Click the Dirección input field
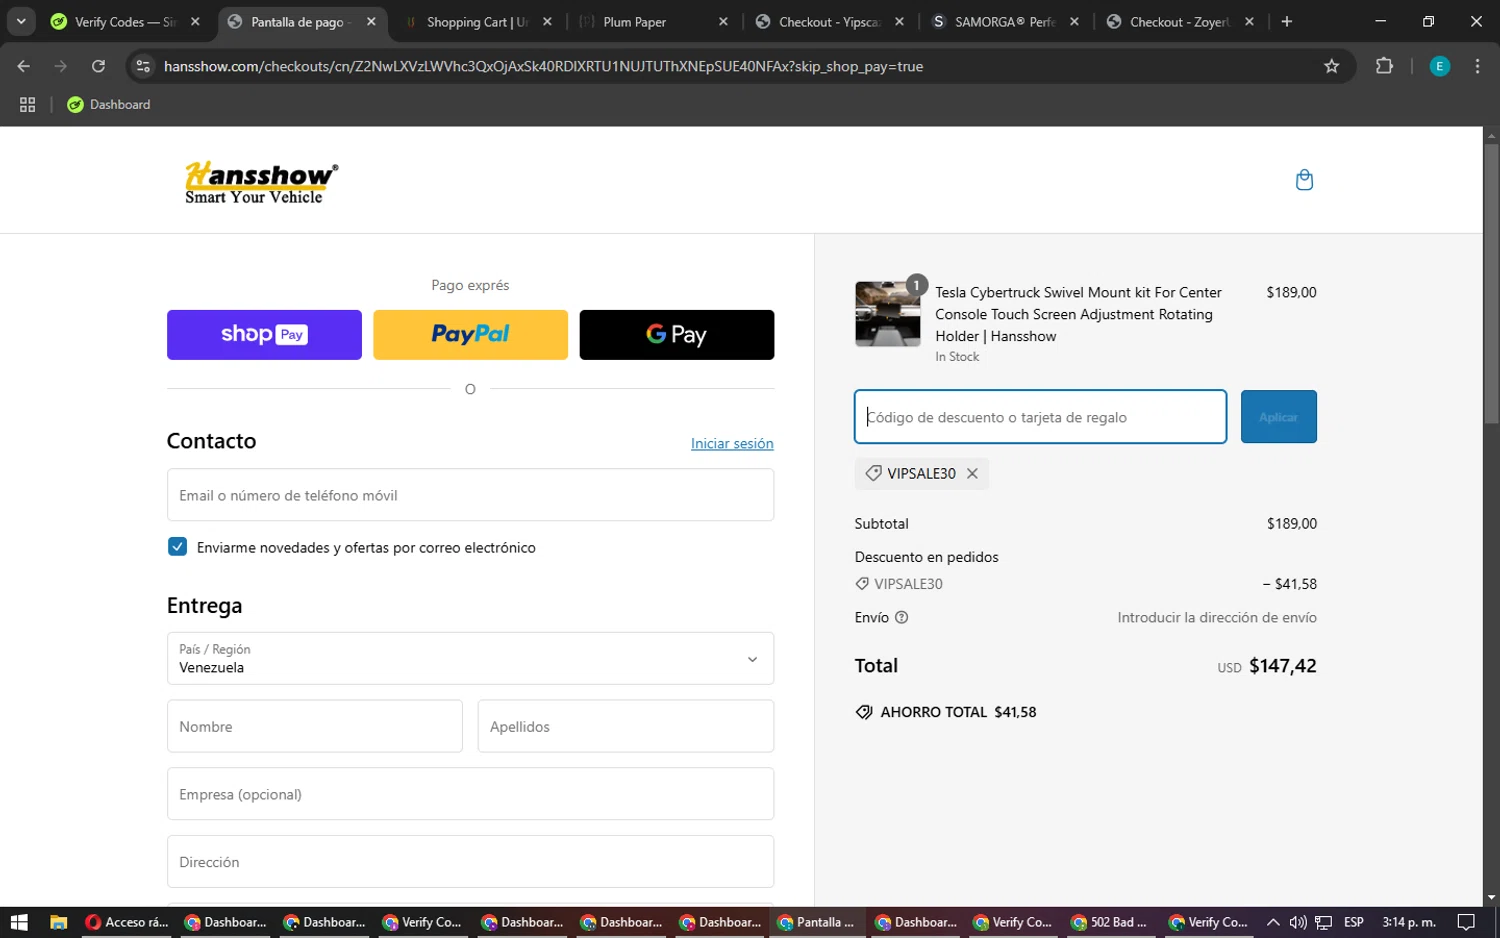Viewport: 1500px width, 938px height. point(470,862)
